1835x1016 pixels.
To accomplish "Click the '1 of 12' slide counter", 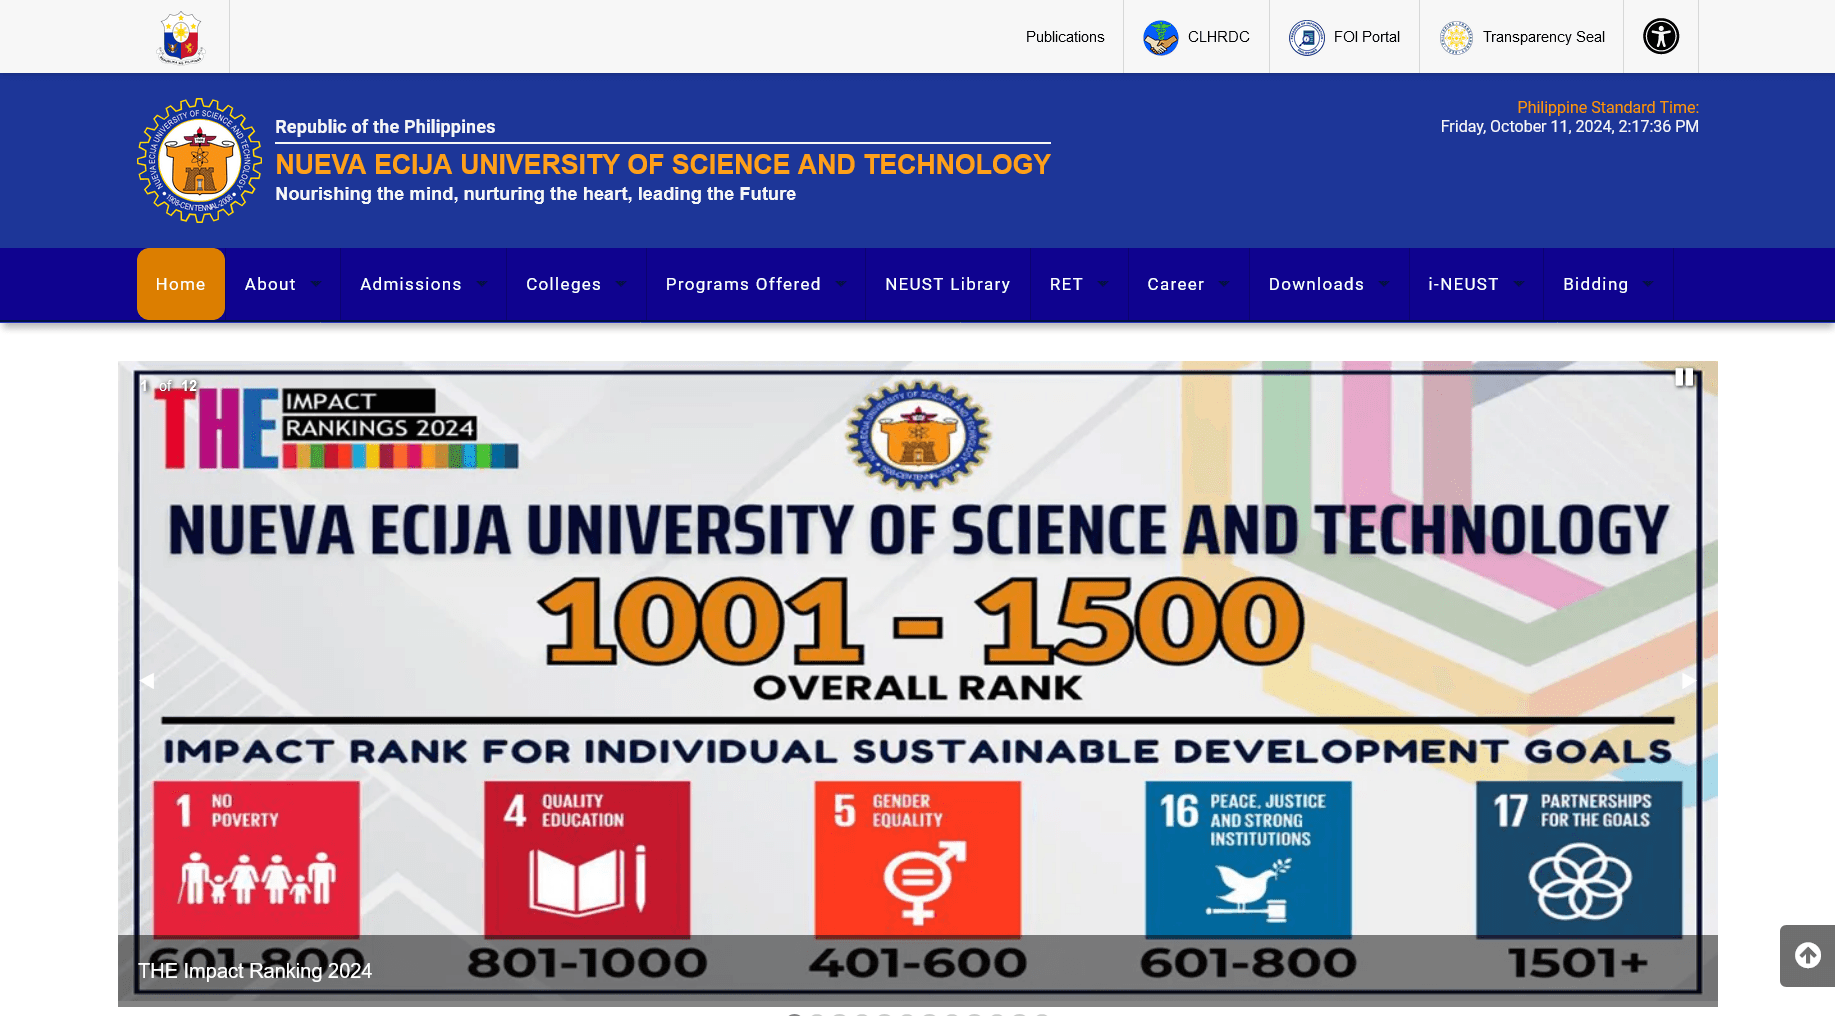I will point(169,385).
